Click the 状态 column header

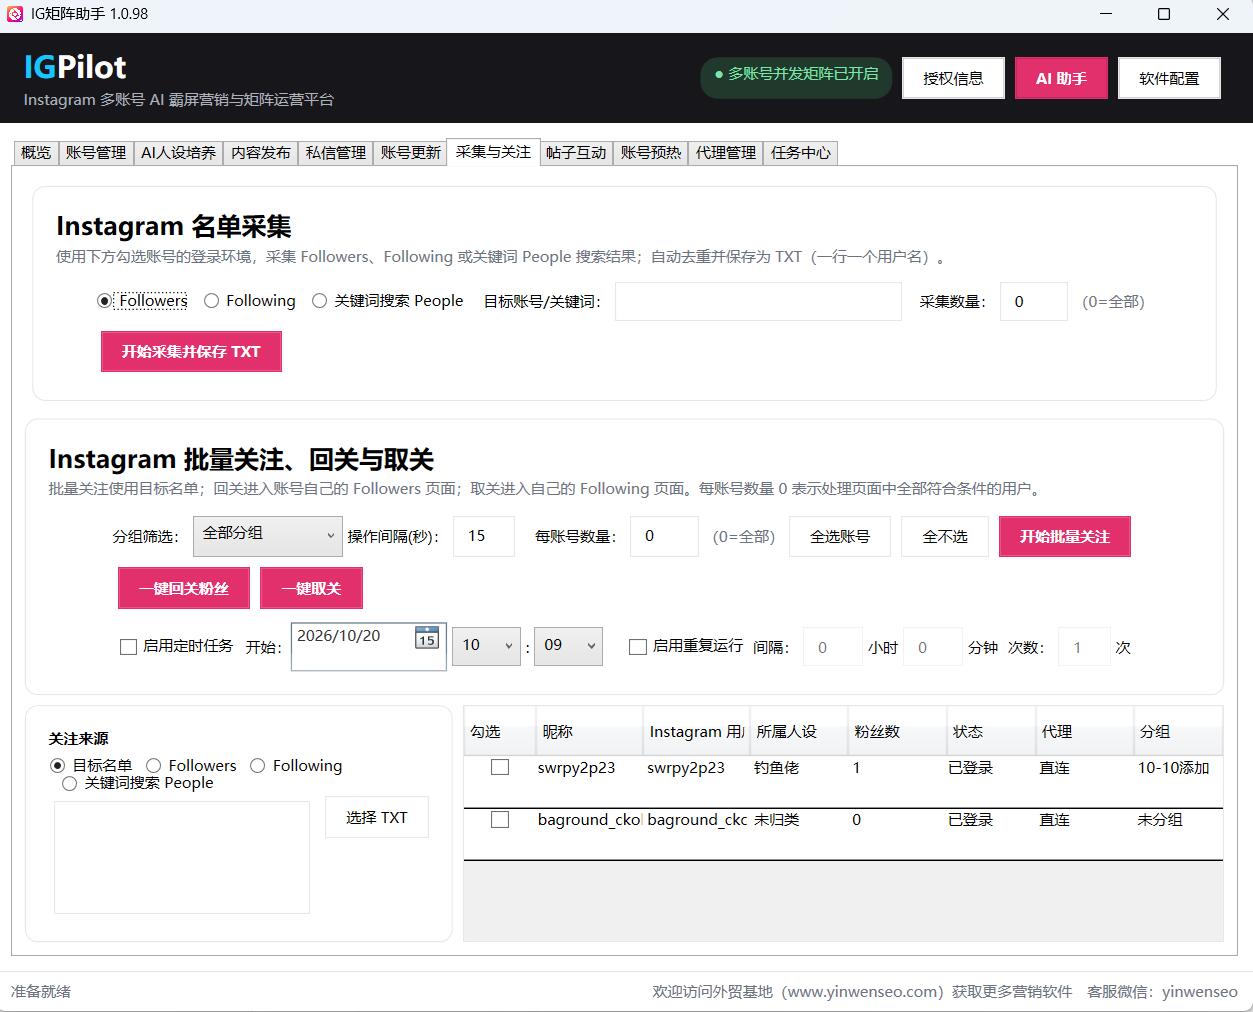[x=990, y=732]
